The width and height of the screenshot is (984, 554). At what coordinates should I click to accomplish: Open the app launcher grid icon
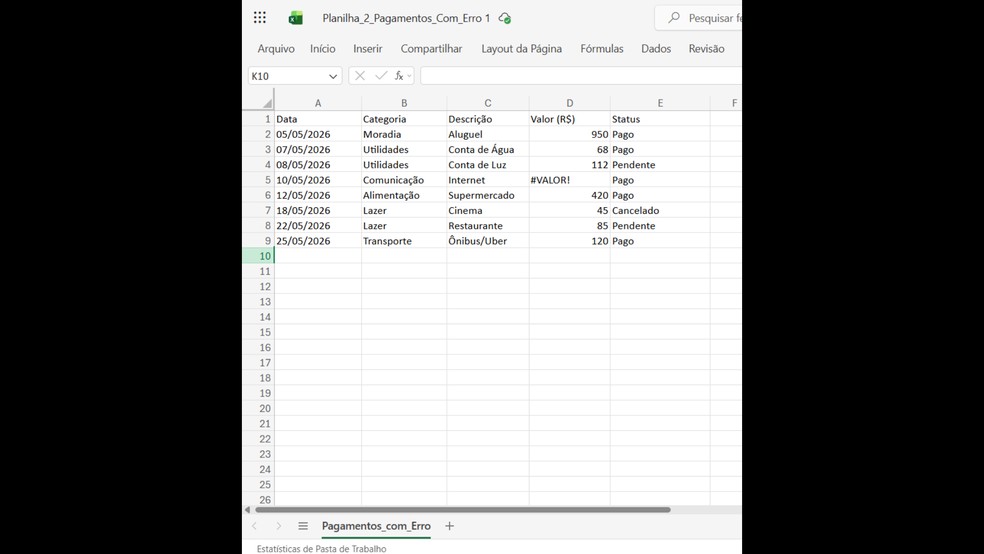[260, 18]
